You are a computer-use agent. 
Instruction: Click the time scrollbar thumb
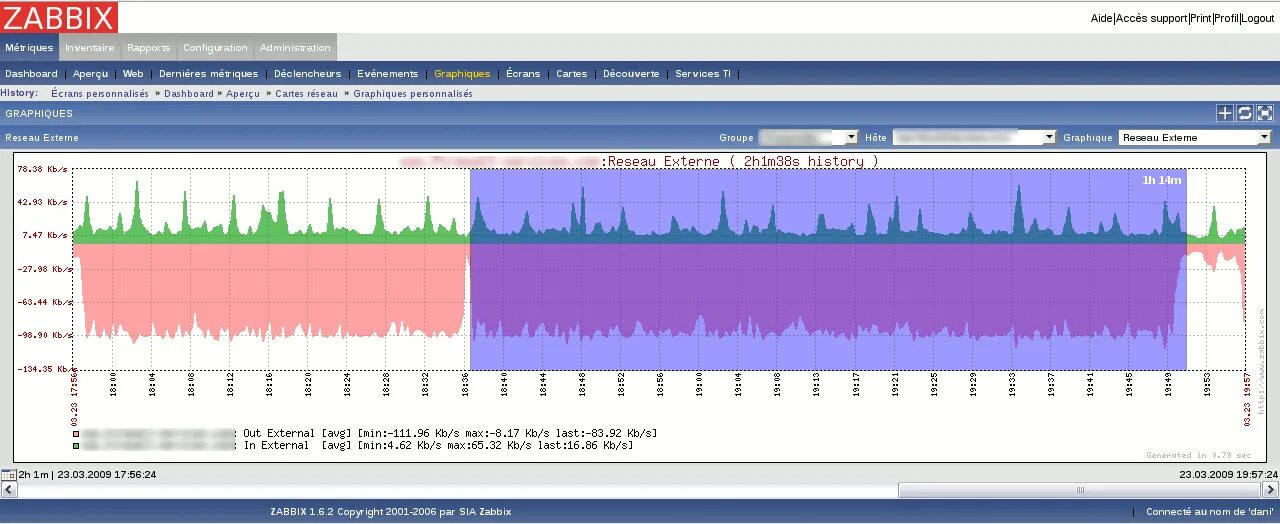coord(1079,490)
